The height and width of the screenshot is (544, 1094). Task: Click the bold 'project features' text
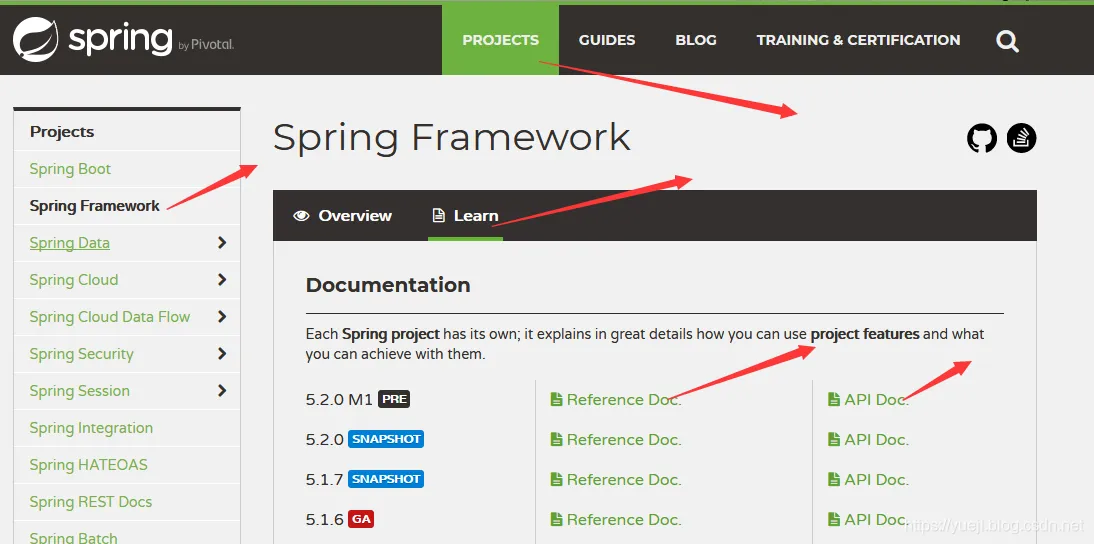pos(865,334)
